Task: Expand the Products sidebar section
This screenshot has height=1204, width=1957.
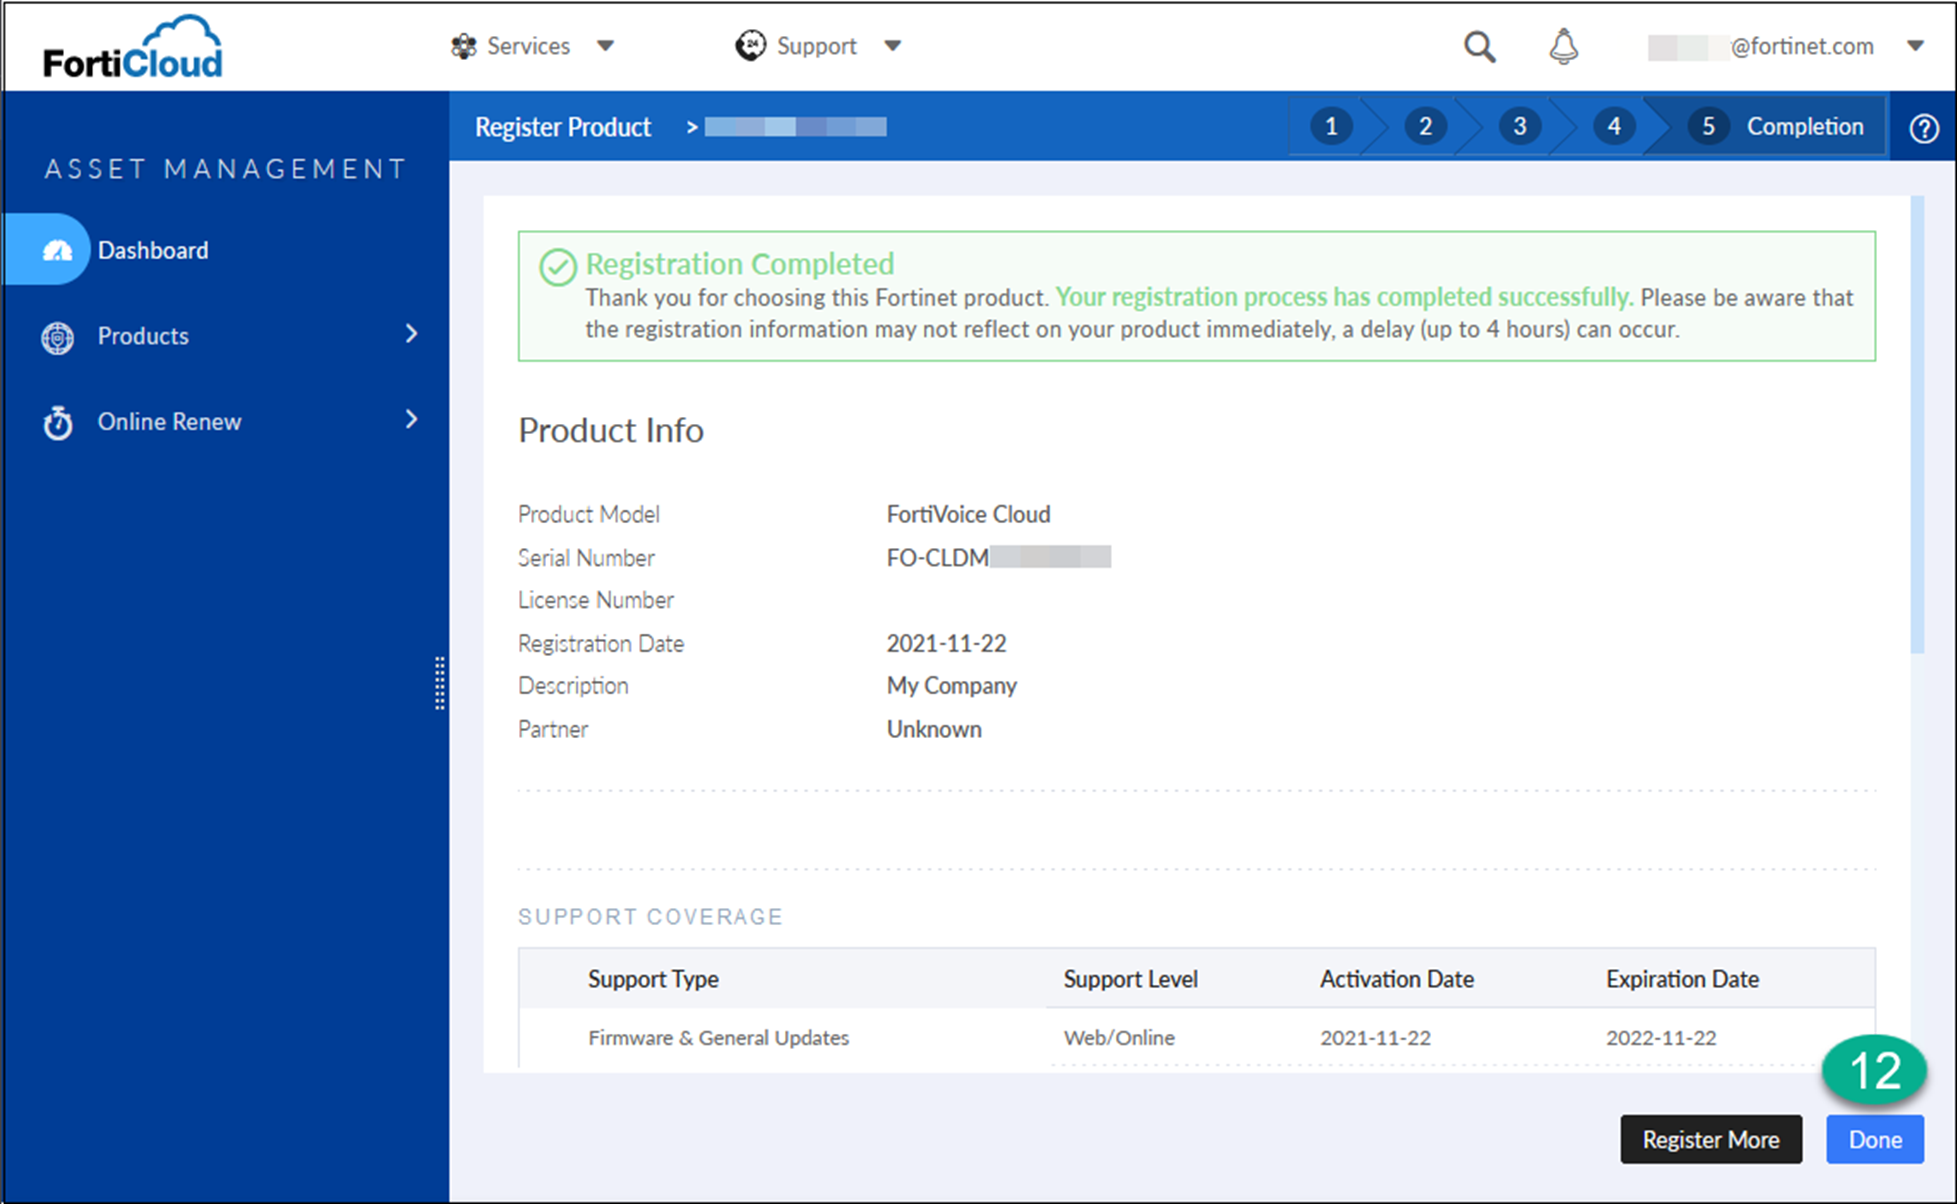Action: coord(411,335)
